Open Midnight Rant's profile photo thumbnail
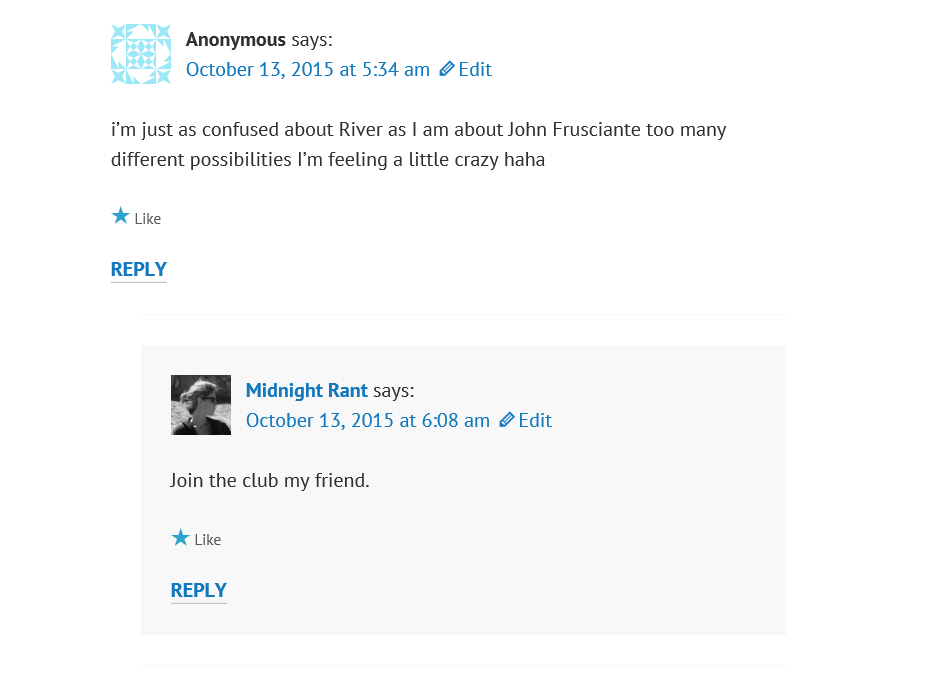This screenshot has height=680, width=928. [x=201, y=405]
